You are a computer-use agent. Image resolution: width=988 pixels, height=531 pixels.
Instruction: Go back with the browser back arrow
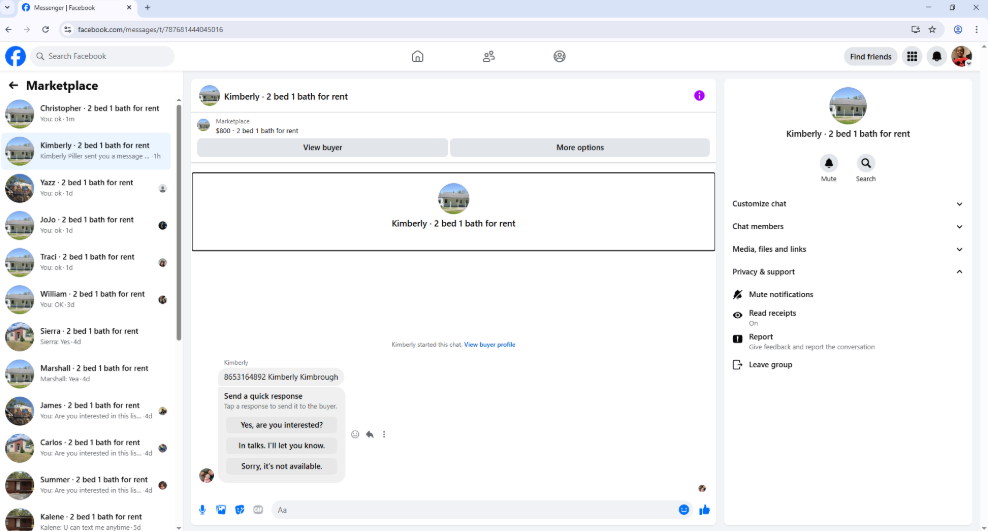8,29
